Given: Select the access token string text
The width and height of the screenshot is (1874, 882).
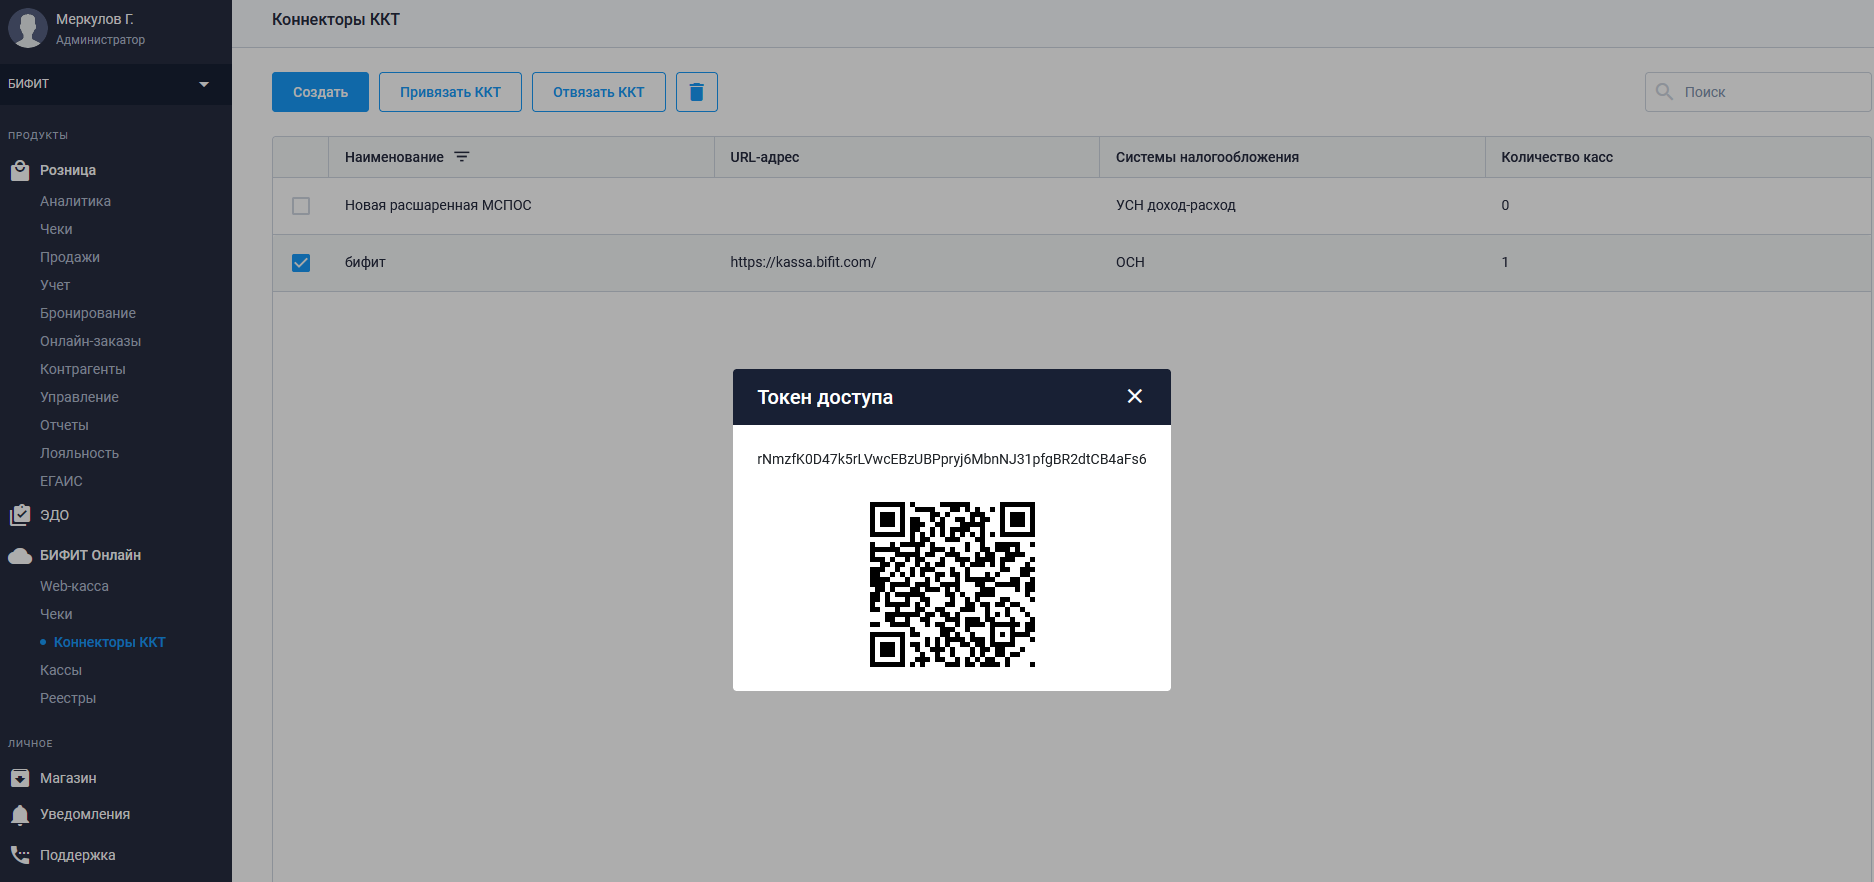Looking at the screenshot, I should [x=952, y=459].
